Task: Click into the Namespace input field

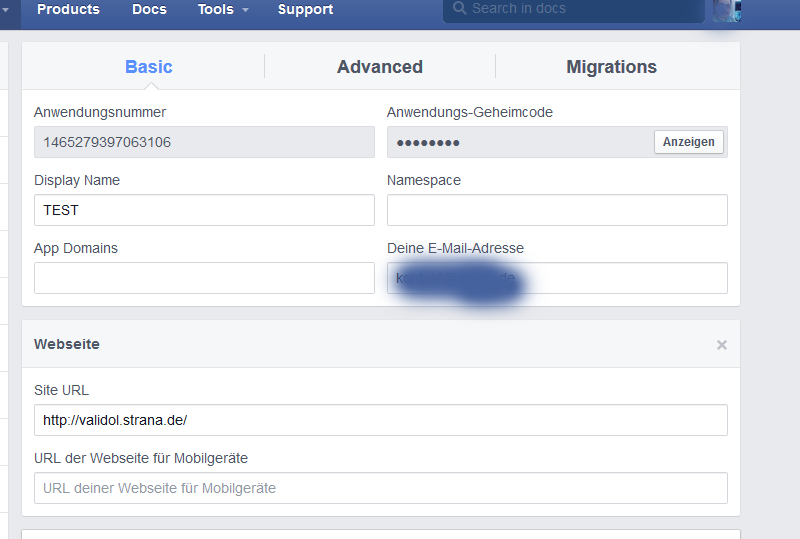Action: click(557, 210)
